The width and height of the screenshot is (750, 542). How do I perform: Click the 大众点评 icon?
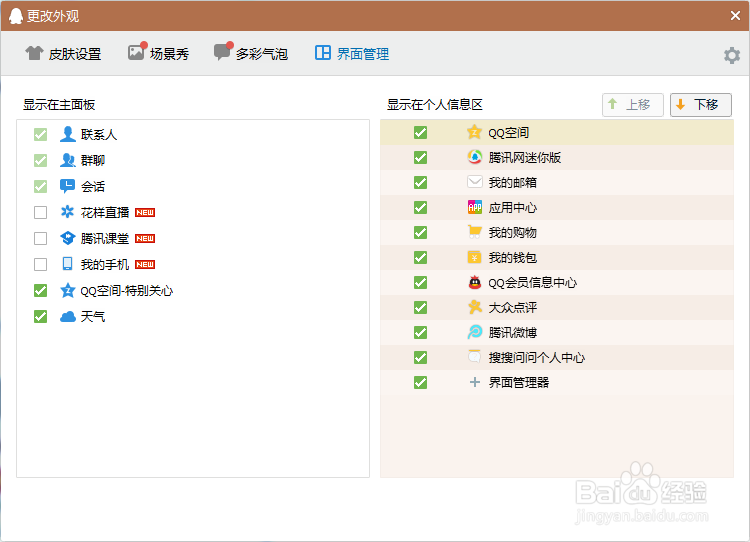pos(474,307)
